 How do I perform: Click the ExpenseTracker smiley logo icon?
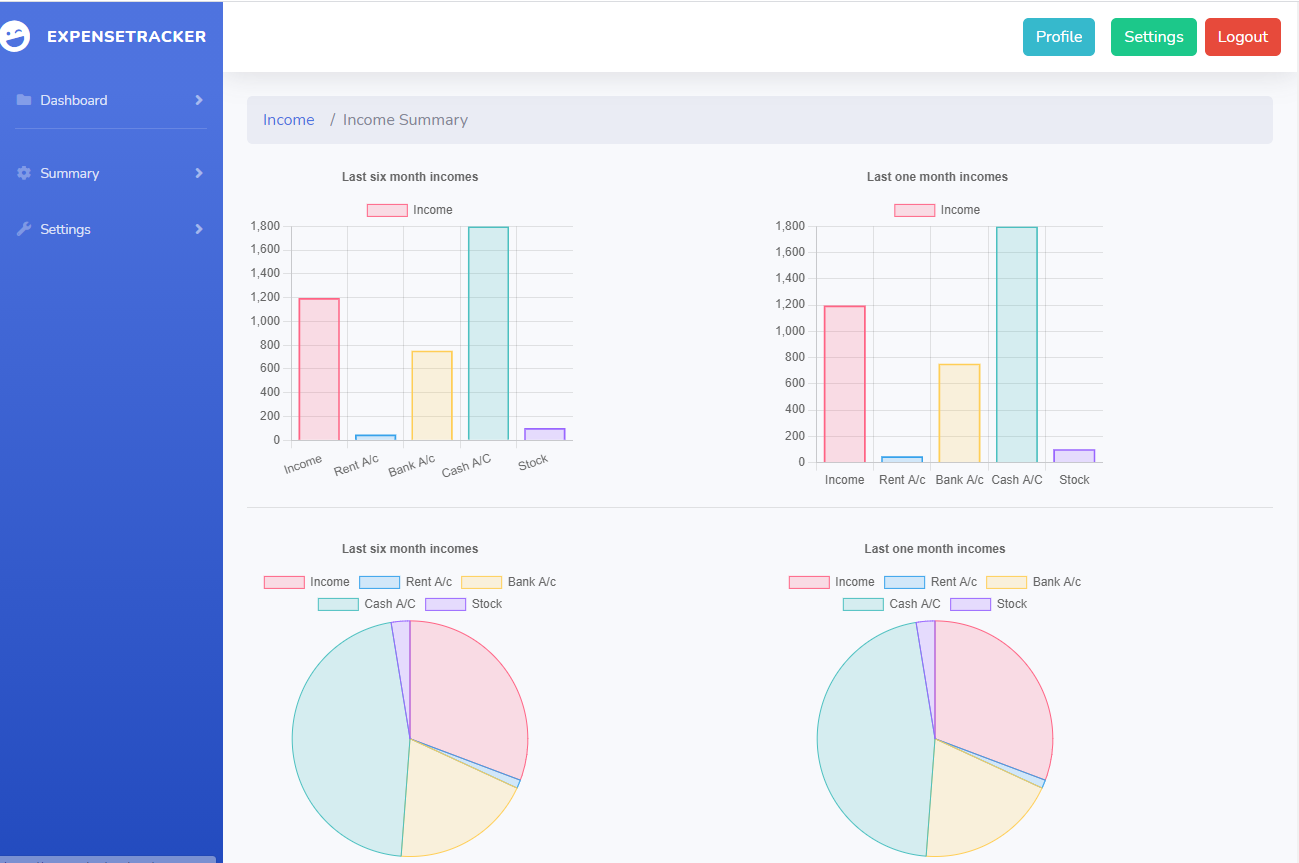(x=14, y=37)
